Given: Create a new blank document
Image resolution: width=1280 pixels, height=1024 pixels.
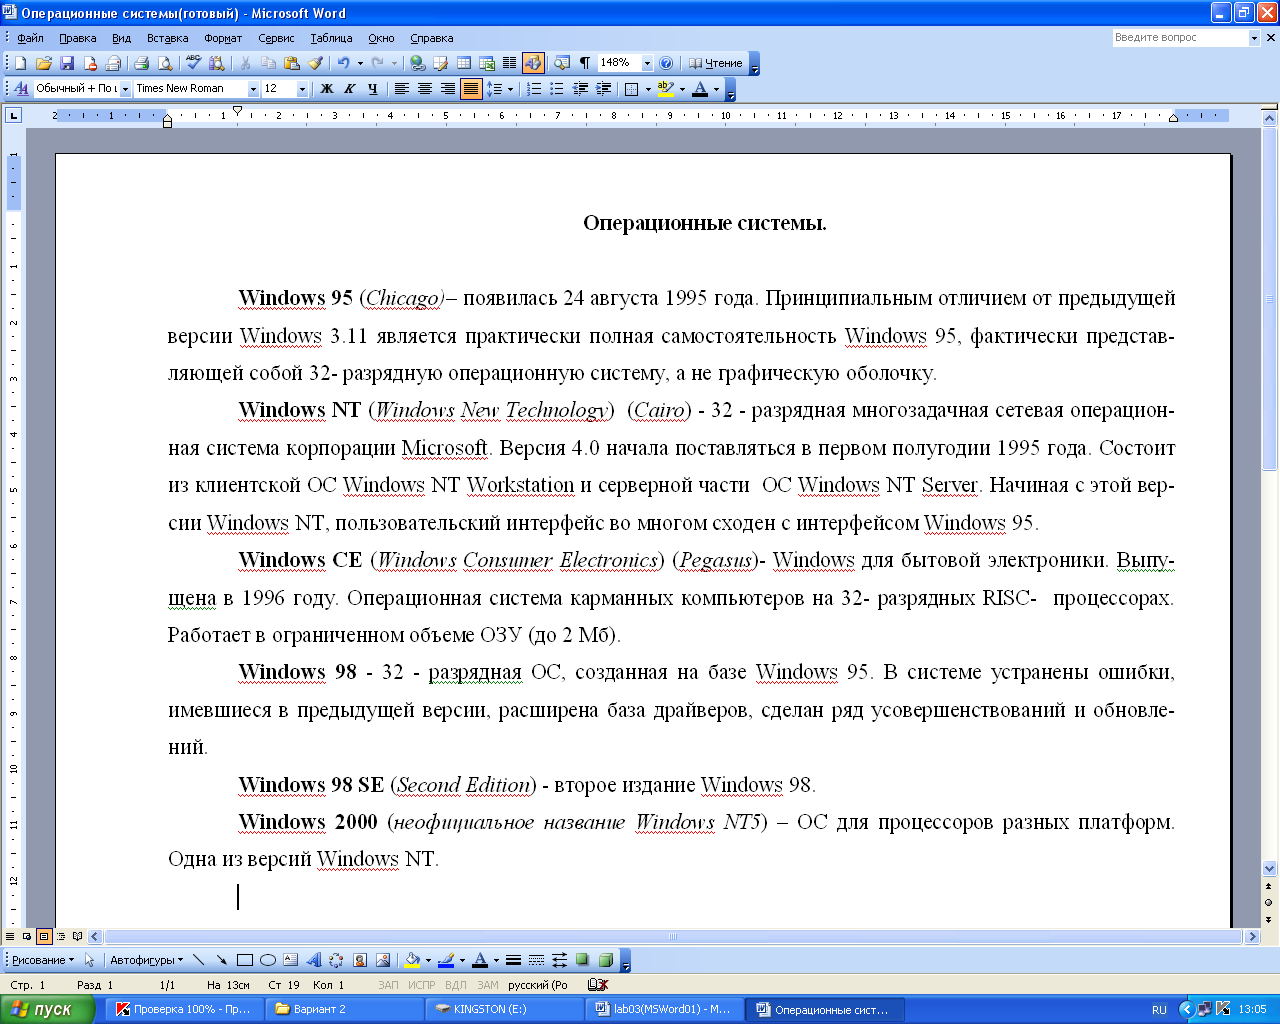Looking at the screenshot, I should [21, 63].
